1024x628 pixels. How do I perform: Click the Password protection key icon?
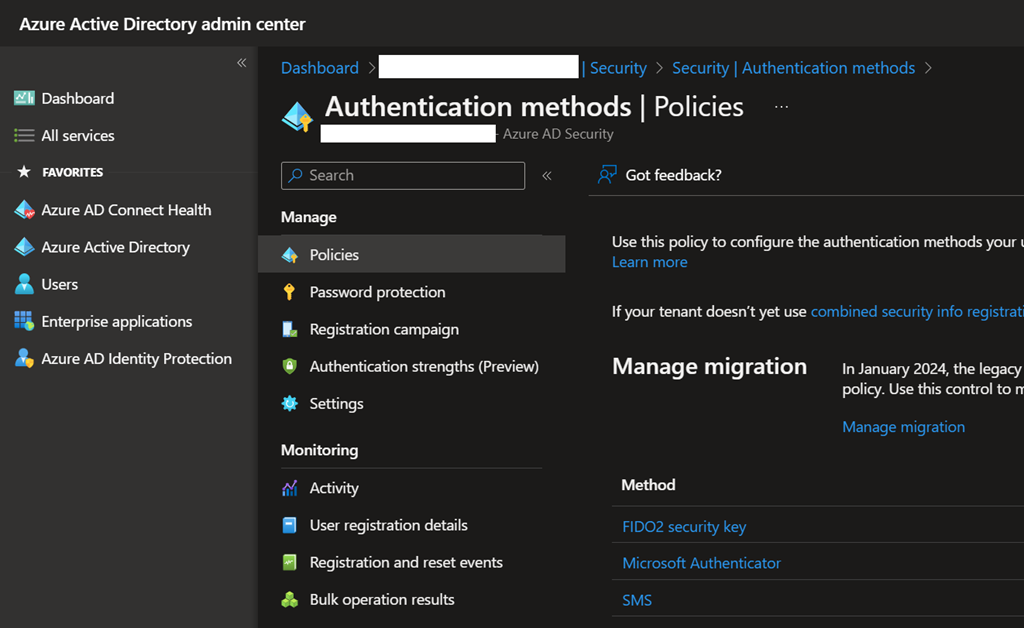290,292
